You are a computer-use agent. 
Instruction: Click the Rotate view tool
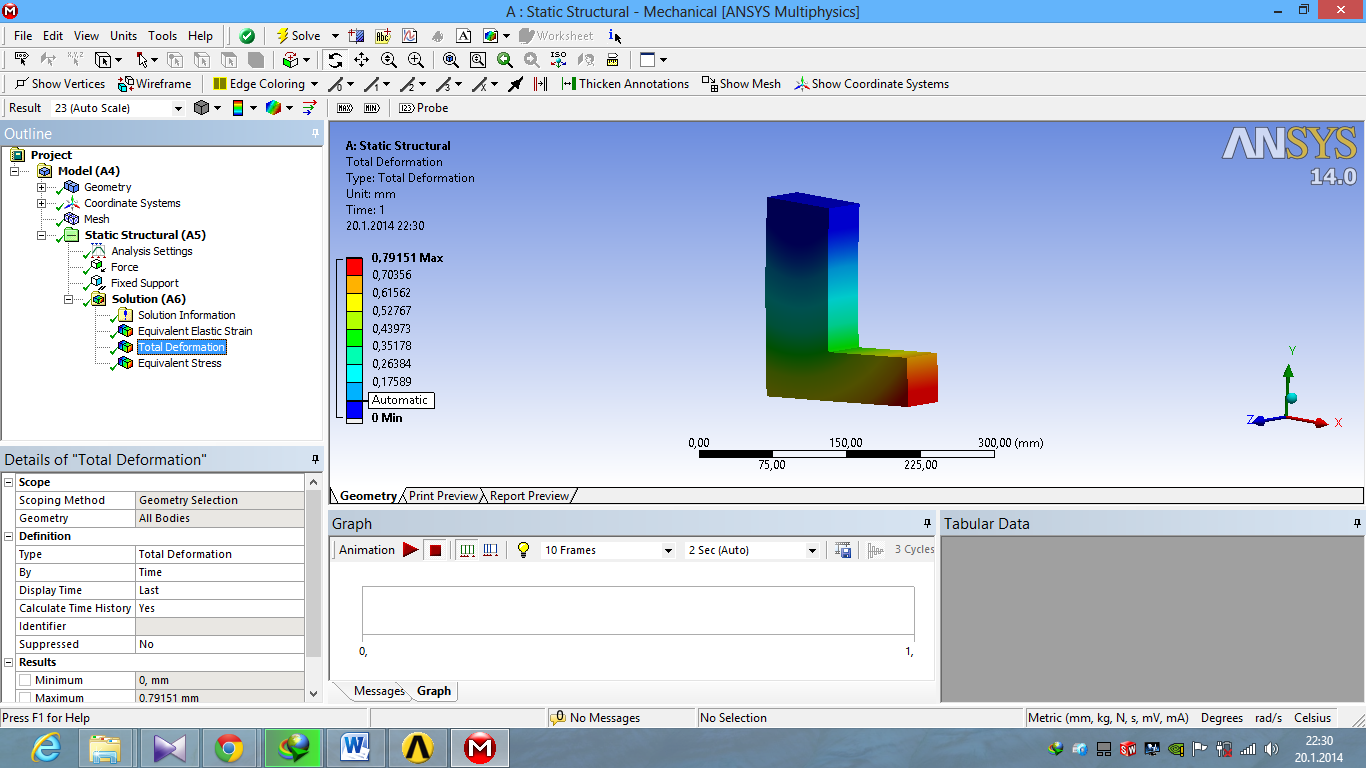(335, 60)
